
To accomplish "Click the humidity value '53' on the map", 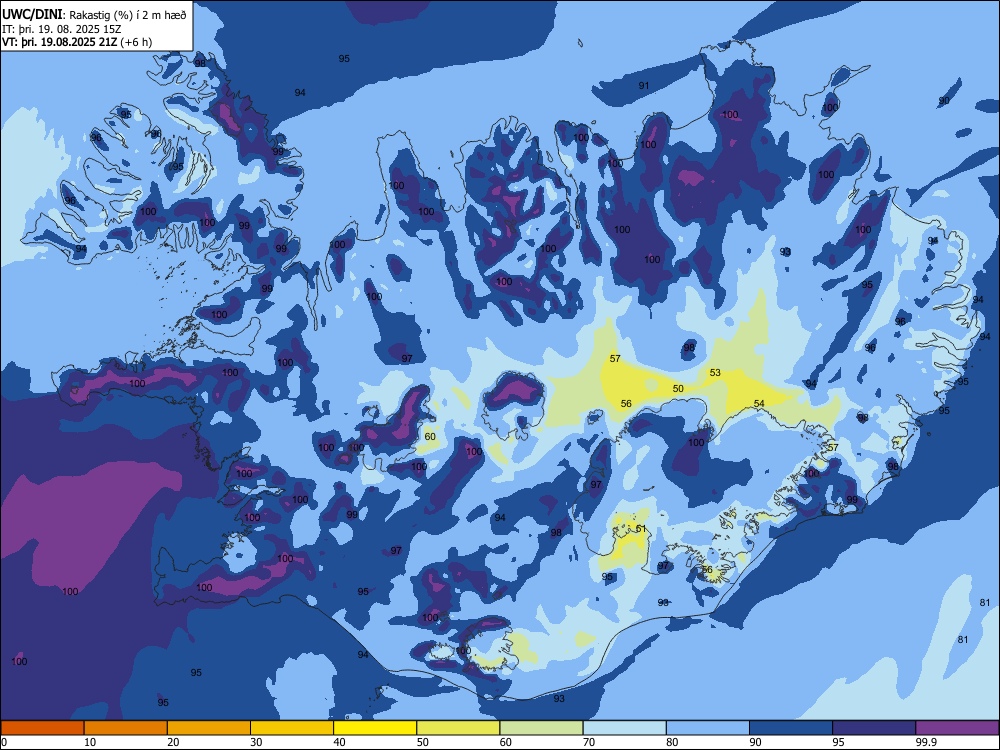I will tap(715, 372).
